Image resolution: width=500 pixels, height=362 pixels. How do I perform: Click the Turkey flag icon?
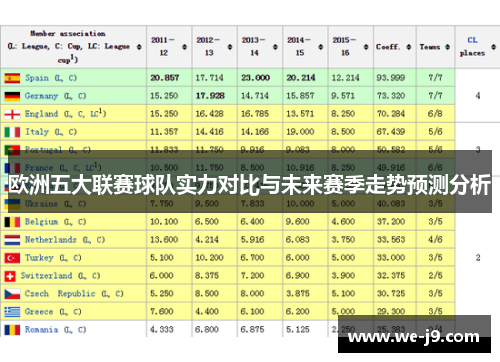tap(12, 258)
